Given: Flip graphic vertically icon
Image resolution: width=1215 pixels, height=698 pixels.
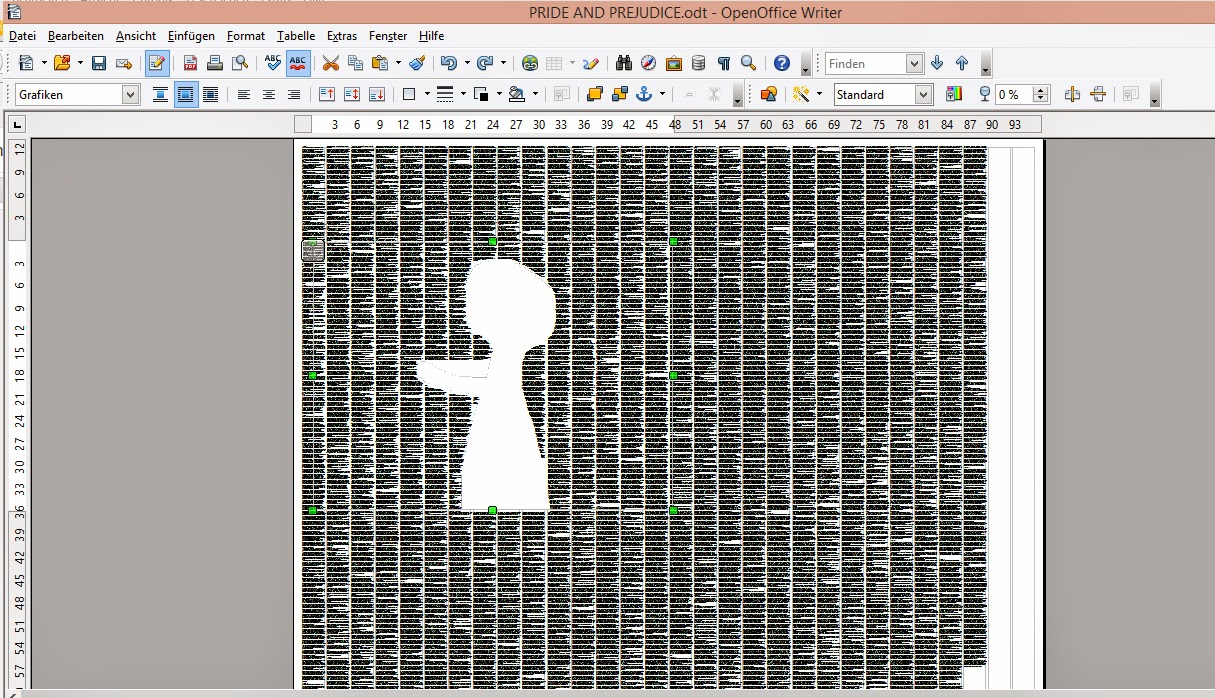Looking at the screenshot, I should pos(1098,94).
